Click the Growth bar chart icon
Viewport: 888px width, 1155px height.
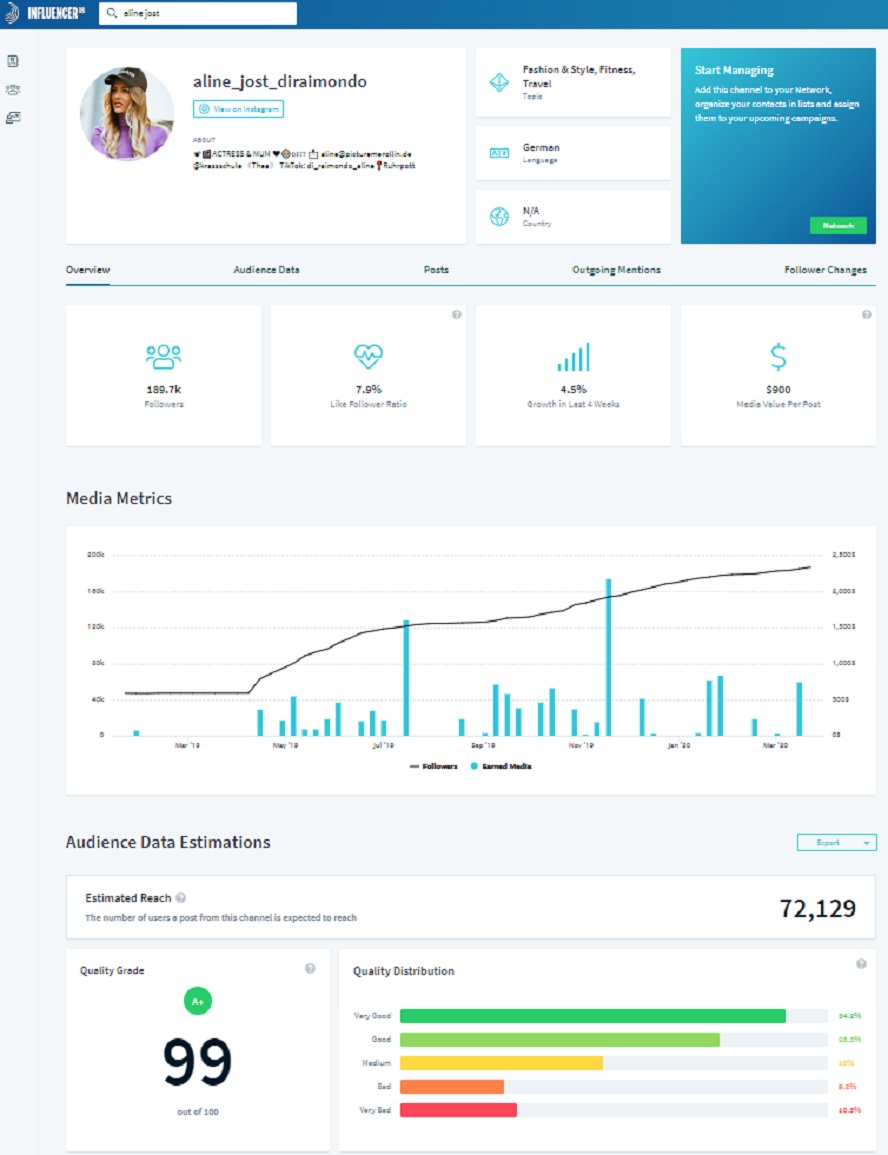coord(574,357)
